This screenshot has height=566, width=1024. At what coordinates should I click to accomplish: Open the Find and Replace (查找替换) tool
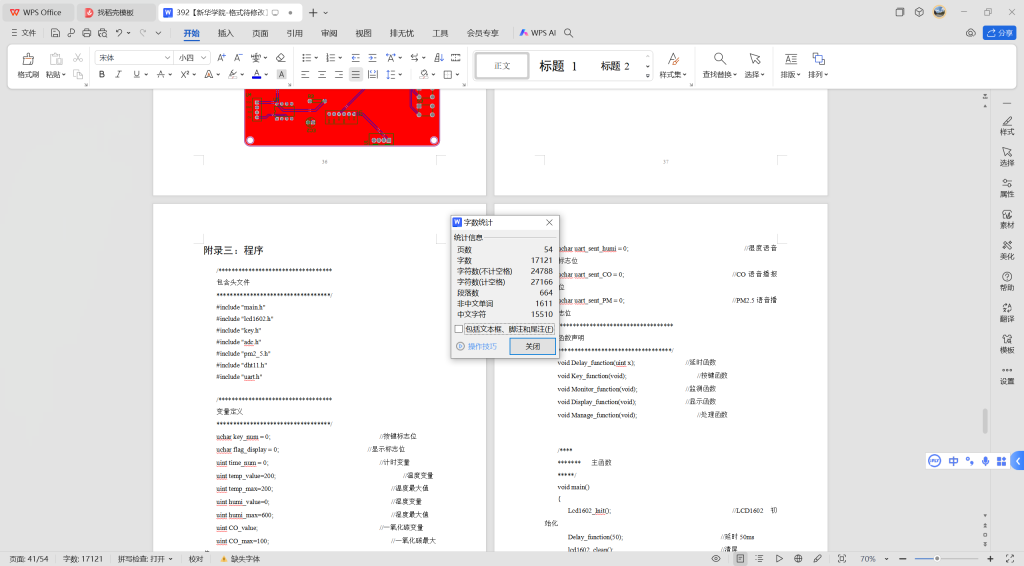coord(719,65)
